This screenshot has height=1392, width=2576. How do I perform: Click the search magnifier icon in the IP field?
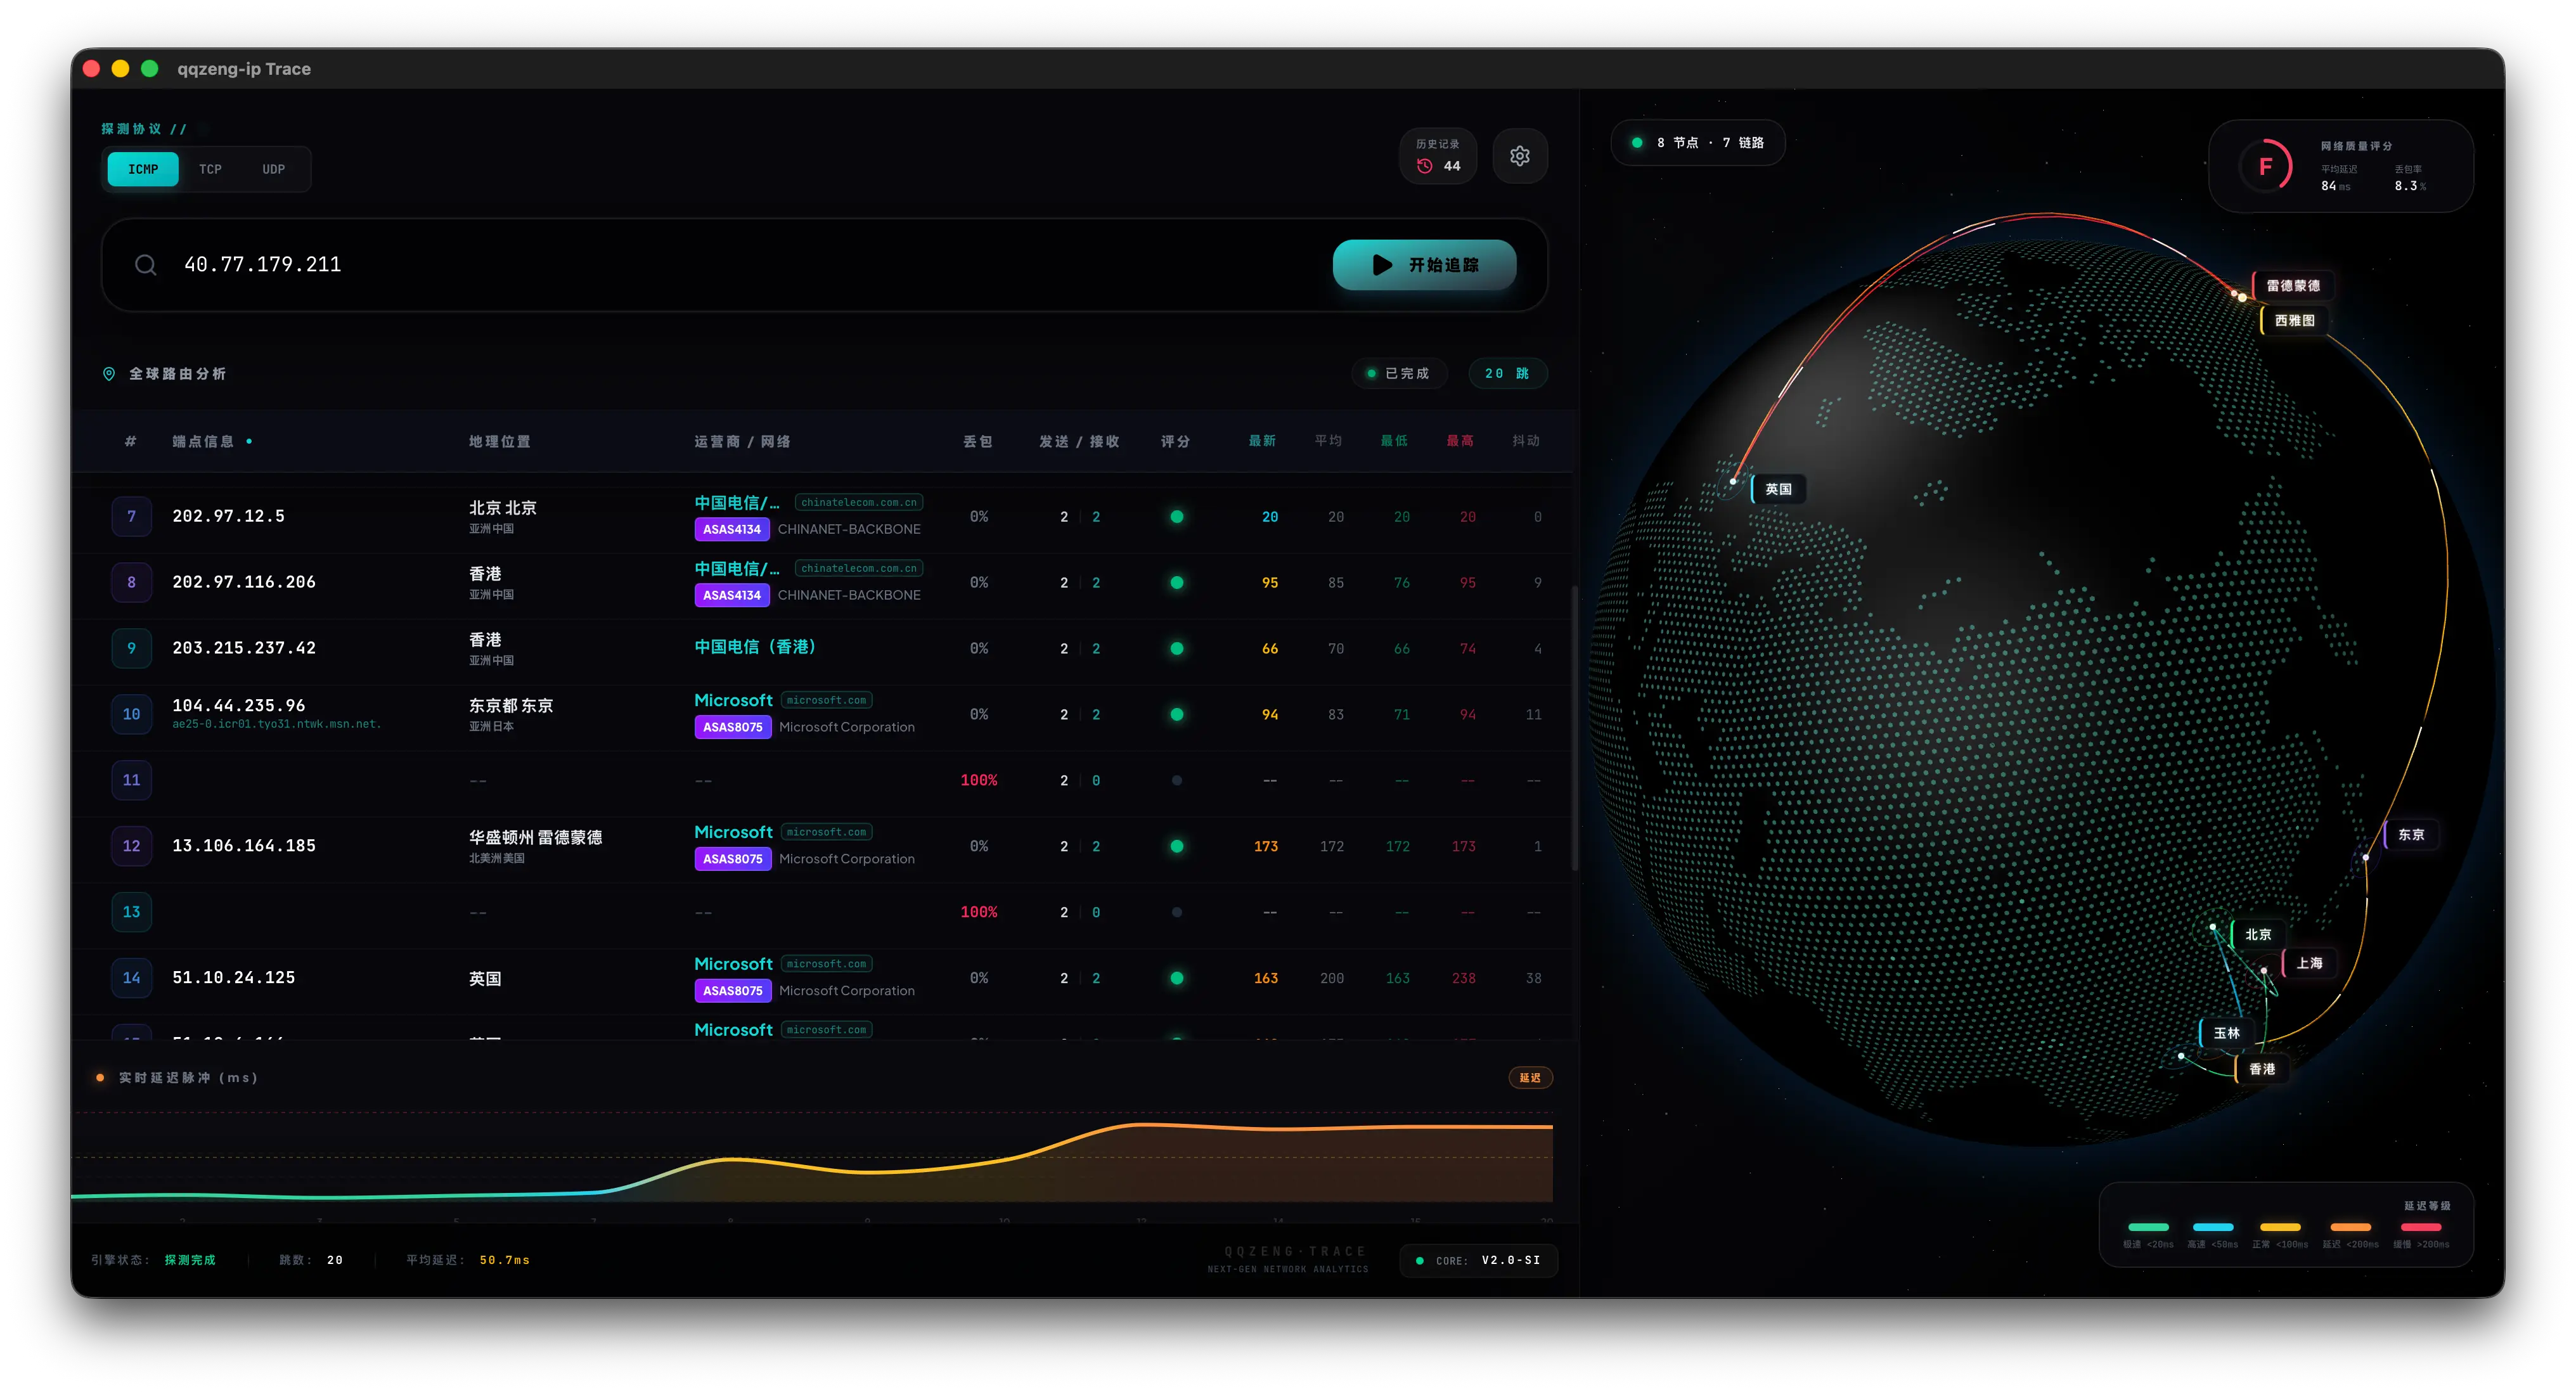146,264
